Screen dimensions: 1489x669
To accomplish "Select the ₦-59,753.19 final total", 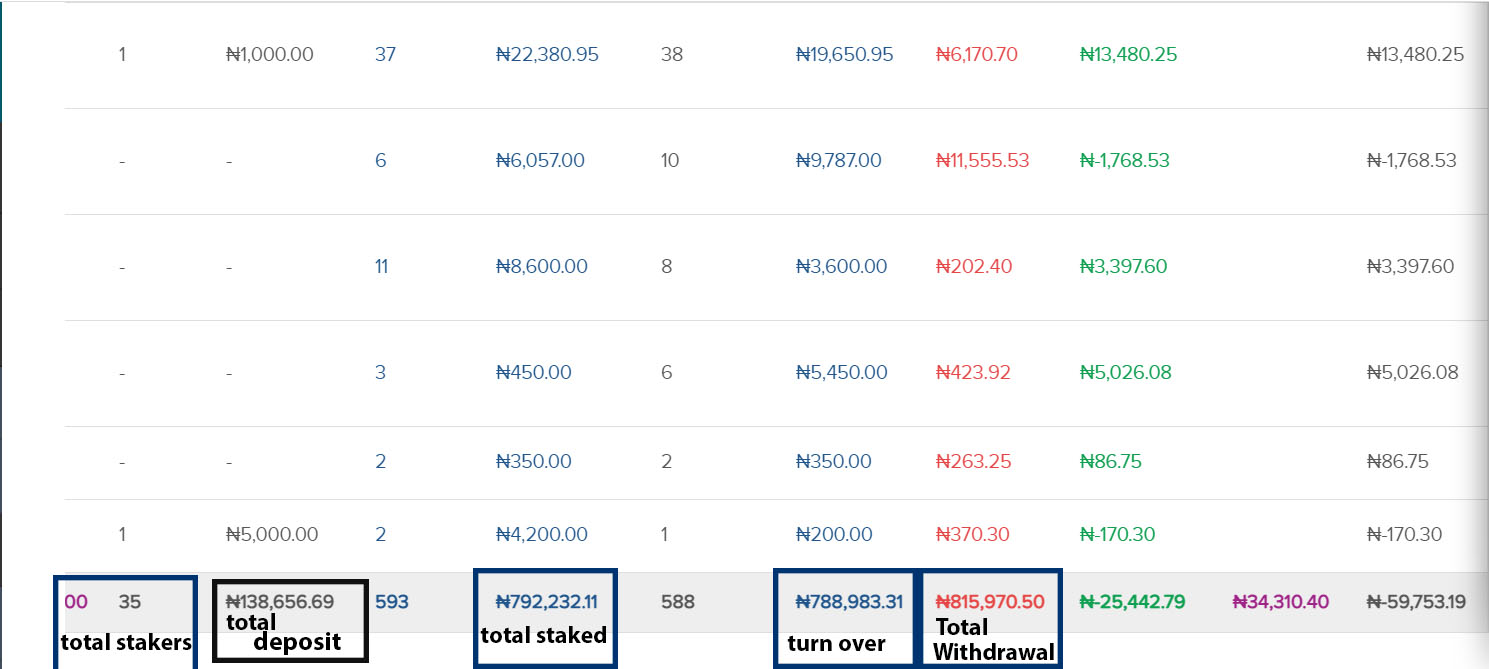I will [1416, 603].
